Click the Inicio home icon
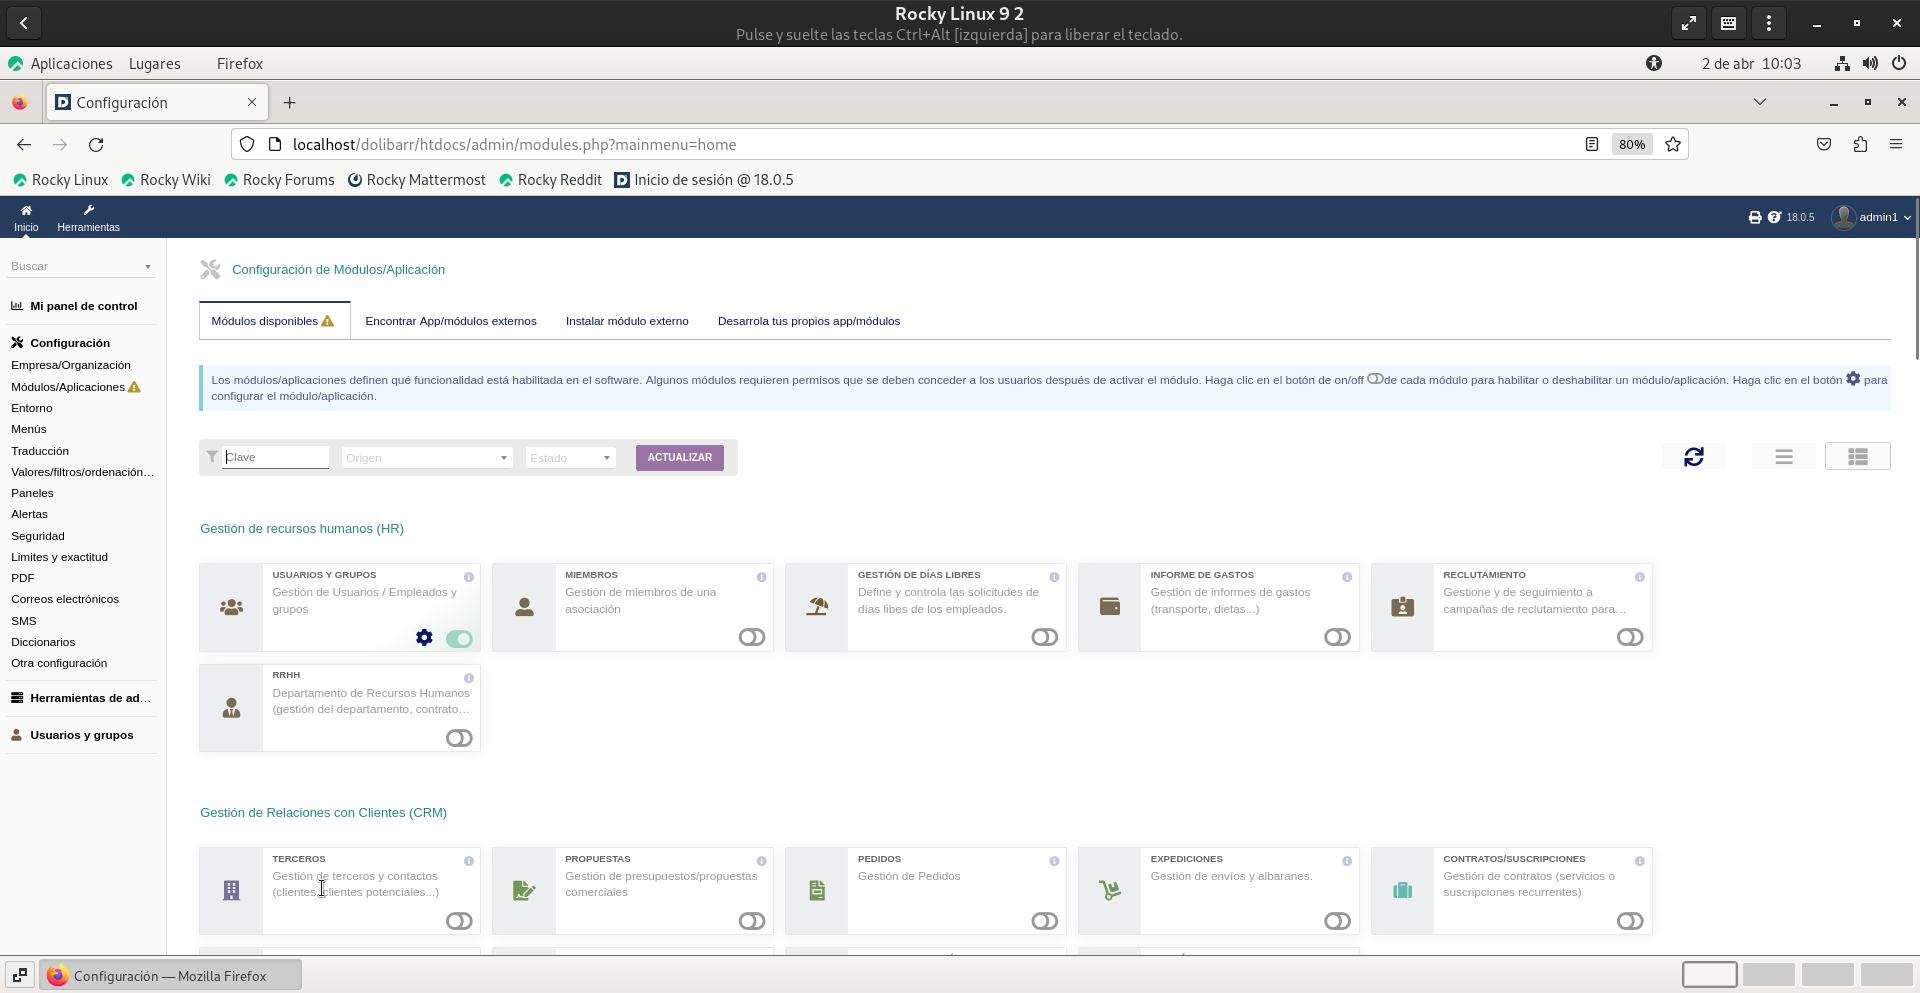This screenshot has width=1920, height=993. pyautogui.click(x=26, y=217)
